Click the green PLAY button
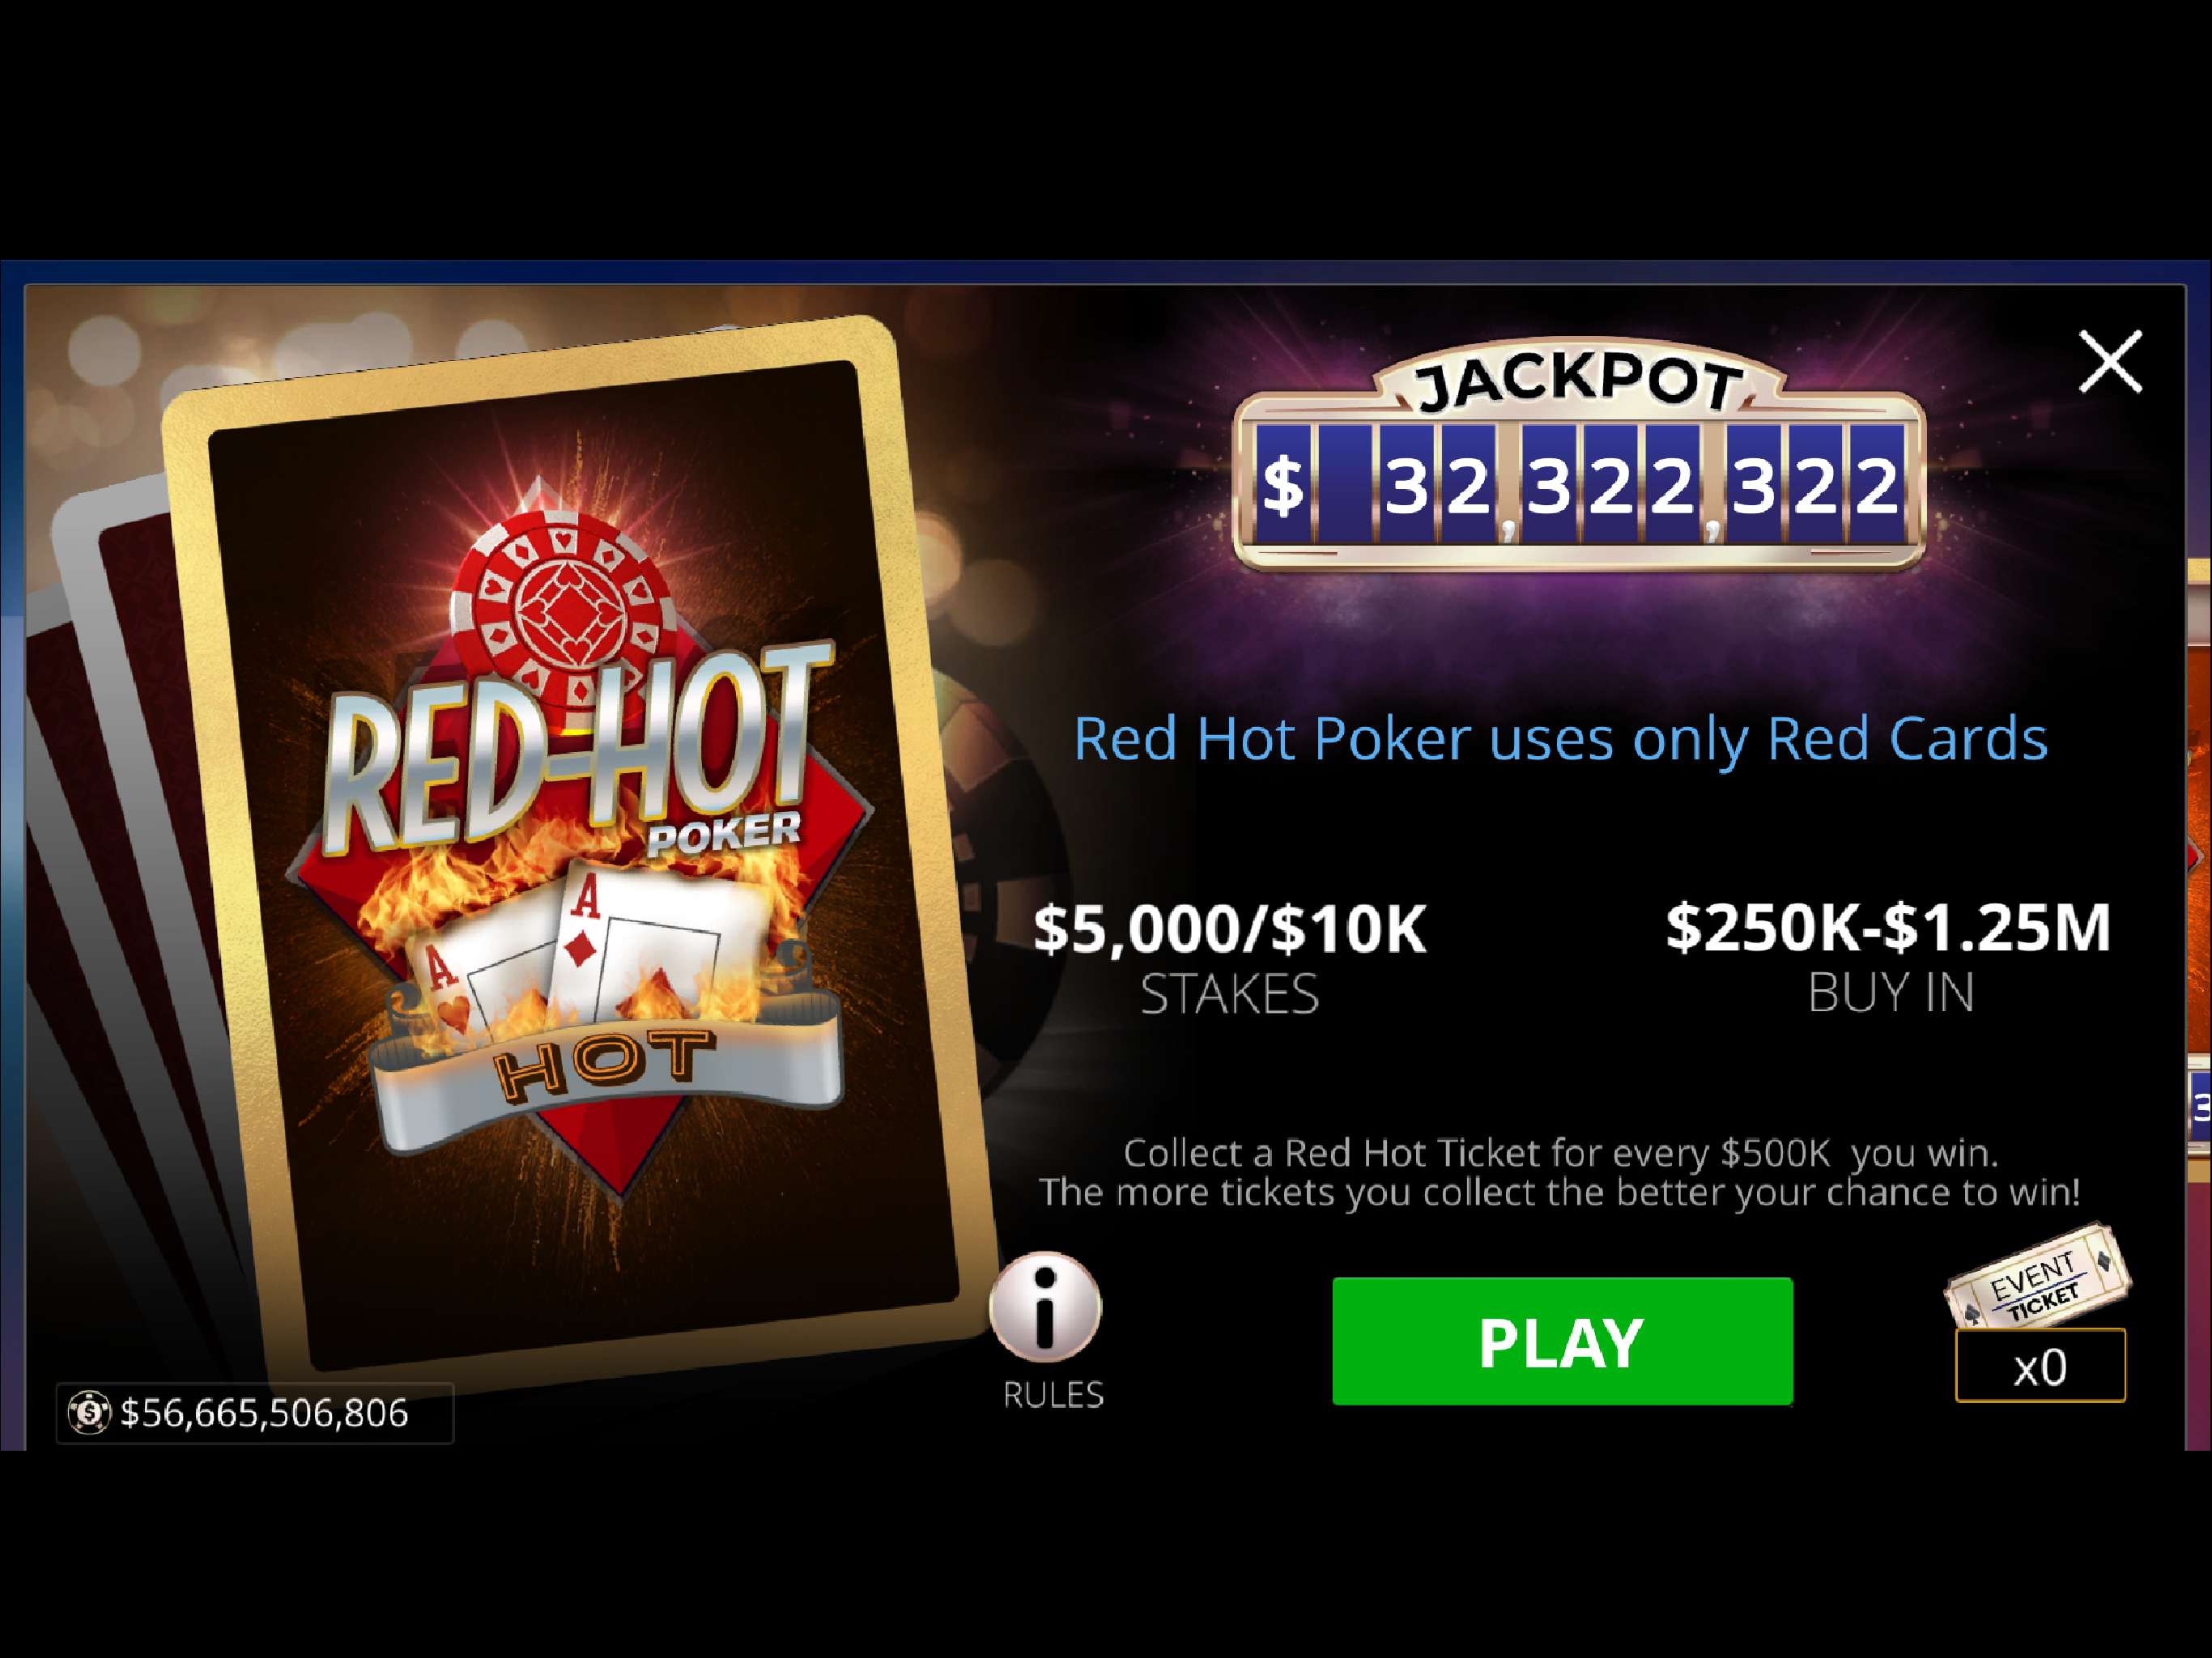This screenshot has width=2212, height=1658. [1562, 1341]
